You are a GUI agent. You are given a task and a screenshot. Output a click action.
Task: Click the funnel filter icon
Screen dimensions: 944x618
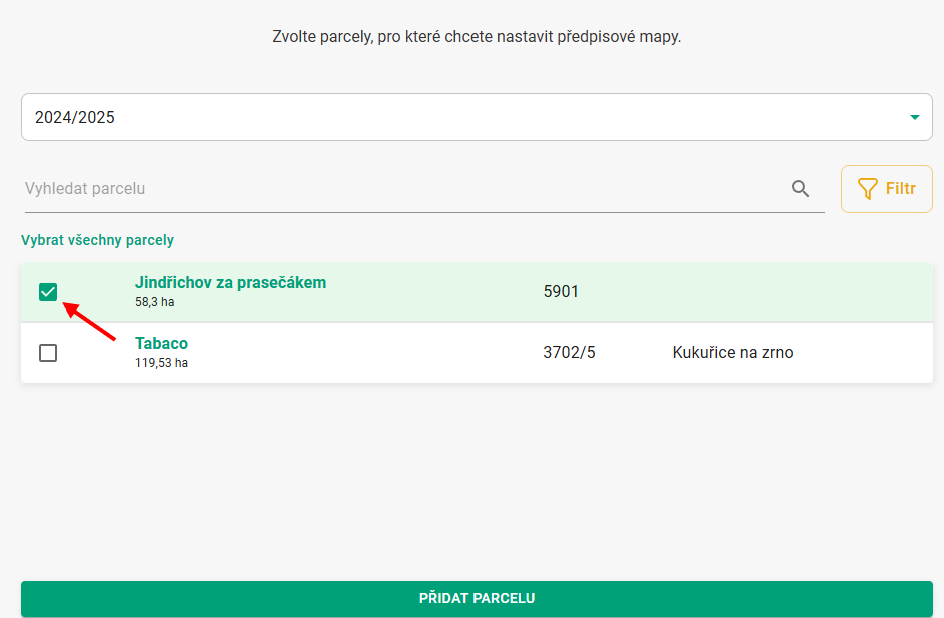868,188
